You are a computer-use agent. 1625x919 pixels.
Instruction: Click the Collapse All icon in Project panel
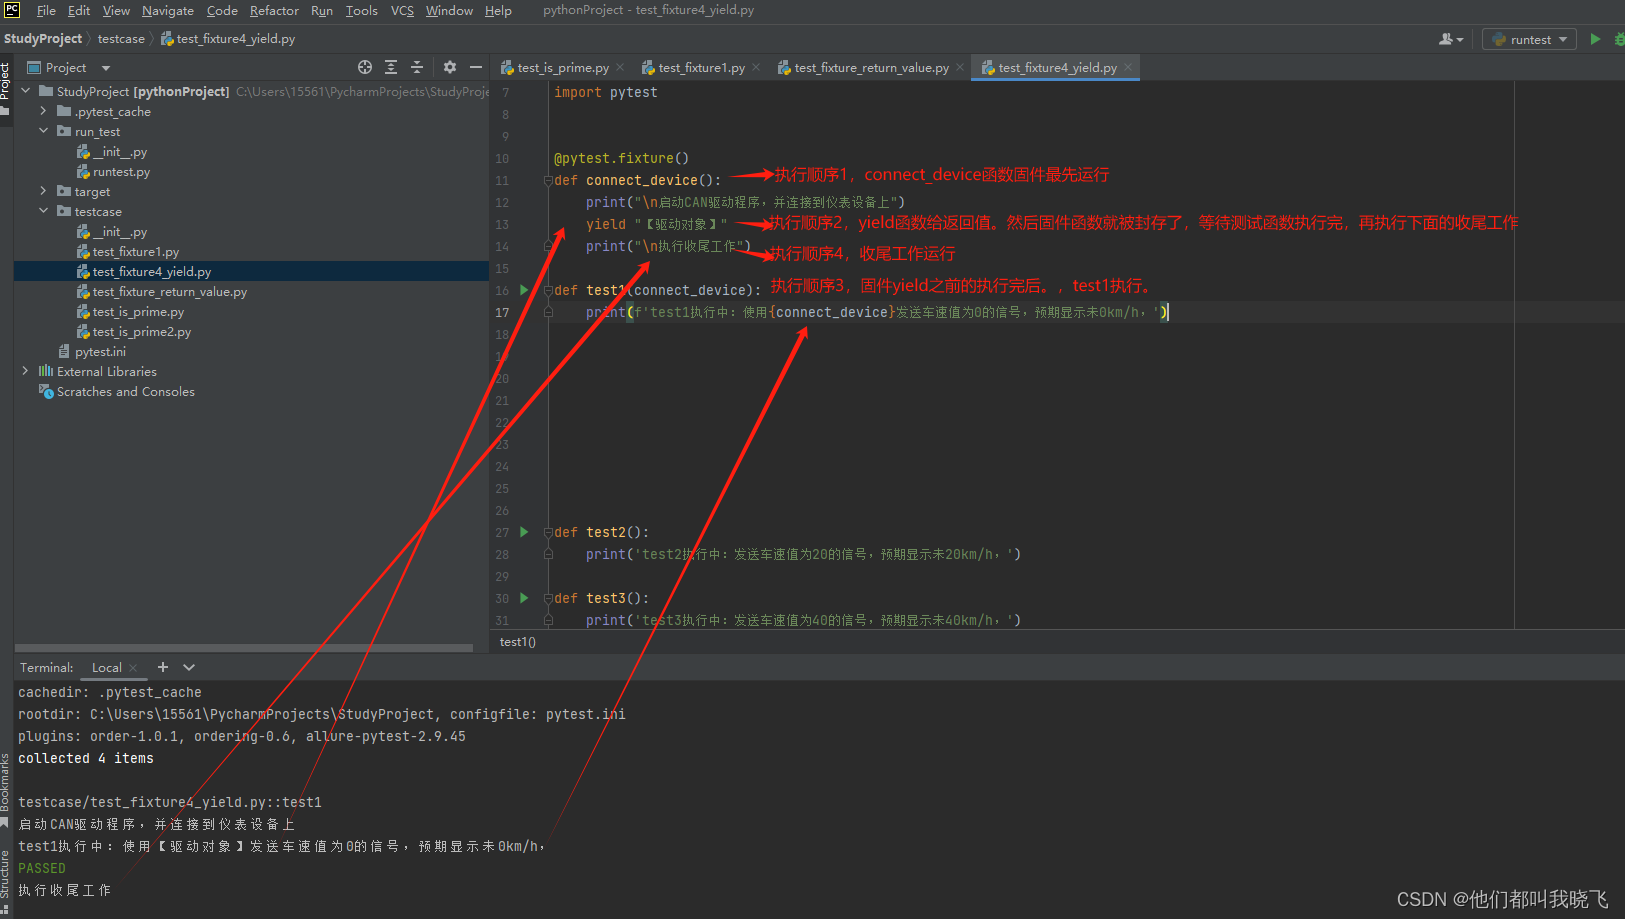point(417,67)
